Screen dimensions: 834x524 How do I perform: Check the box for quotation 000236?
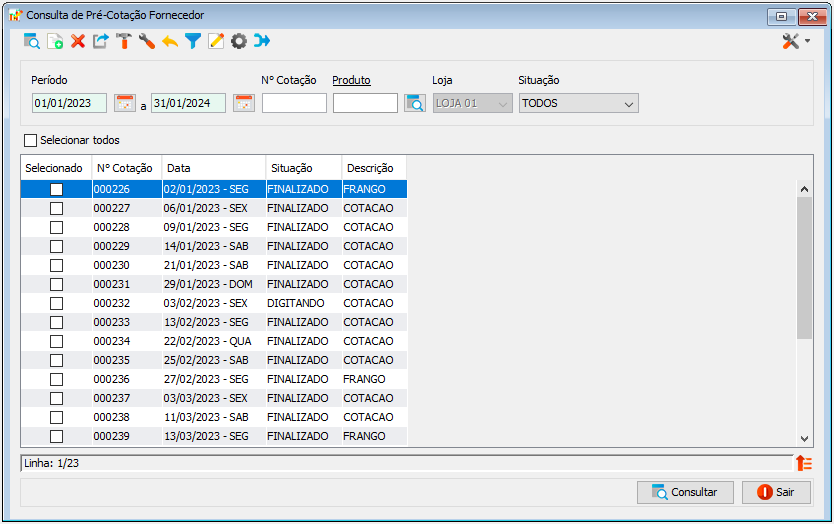pos(56,379)
